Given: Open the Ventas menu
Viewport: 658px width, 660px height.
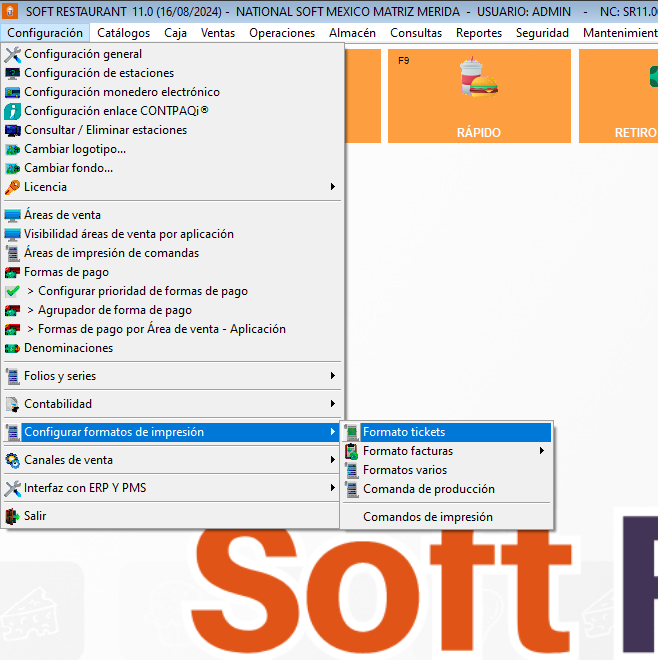Looking at the screenshot, I should pos(218,33).
